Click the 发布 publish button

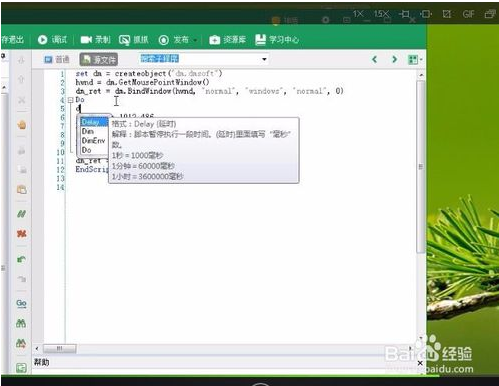(x=174, y=40)
